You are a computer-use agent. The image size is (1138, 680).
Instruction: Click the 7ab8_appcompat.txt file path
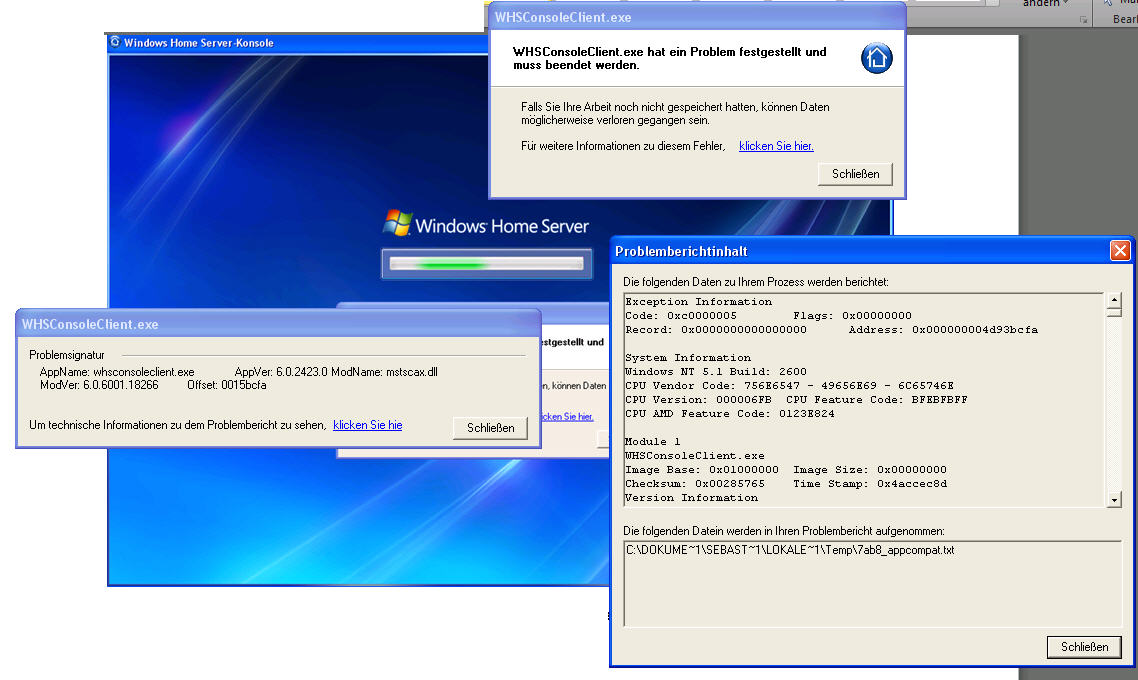point(790,550)
